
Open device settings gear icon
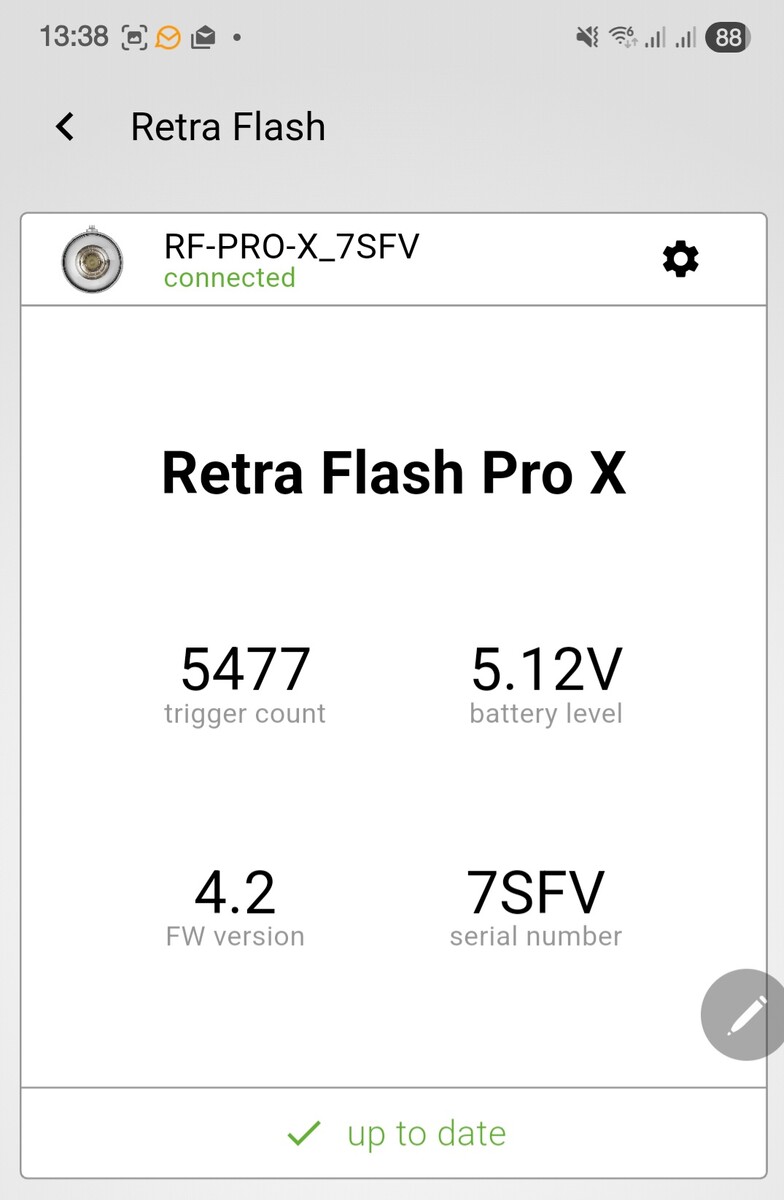(681, 260)
